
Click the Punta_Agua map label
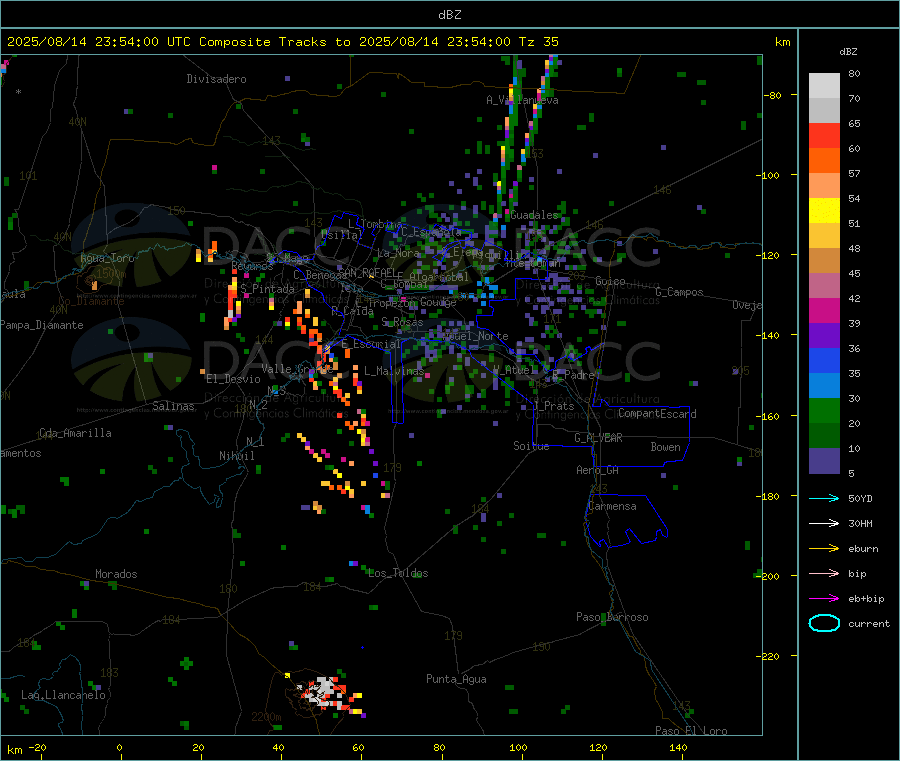point(456,679)
